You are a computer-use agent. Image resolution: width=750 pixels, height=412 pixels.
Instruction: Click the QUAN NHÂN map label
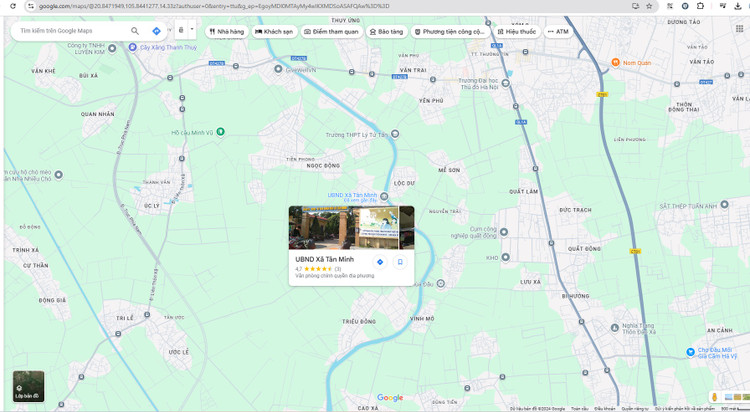click(98, 114)
